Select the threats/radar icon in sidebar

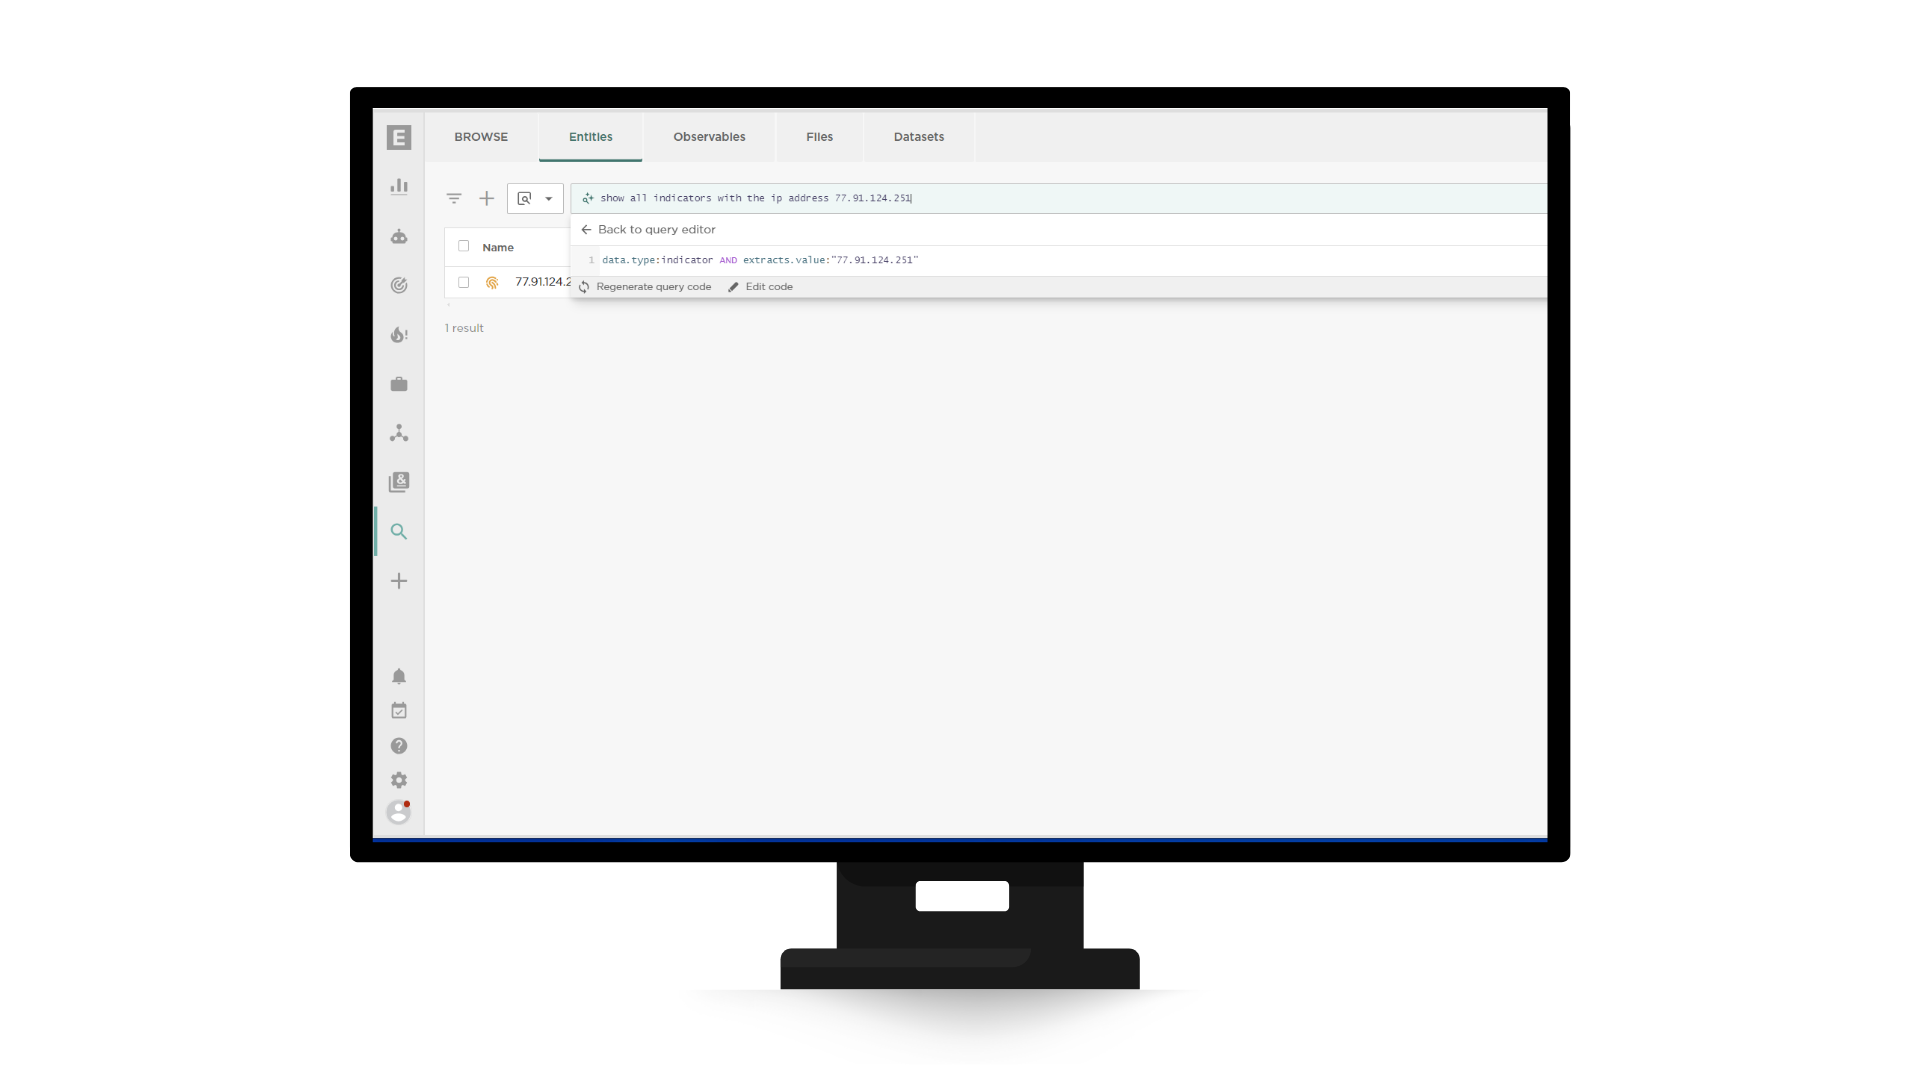click(x=398, y=284)
